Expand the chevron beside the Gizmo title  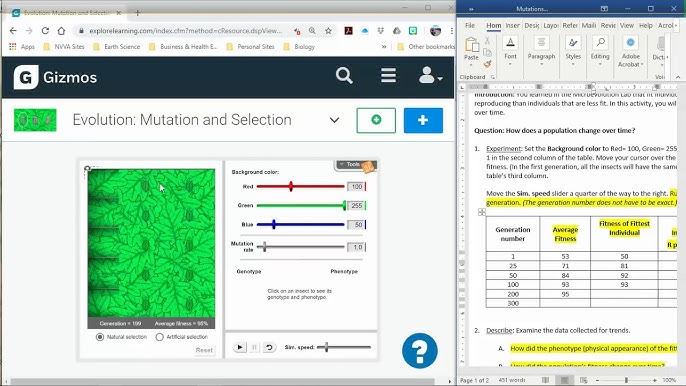tap(334, 120)
